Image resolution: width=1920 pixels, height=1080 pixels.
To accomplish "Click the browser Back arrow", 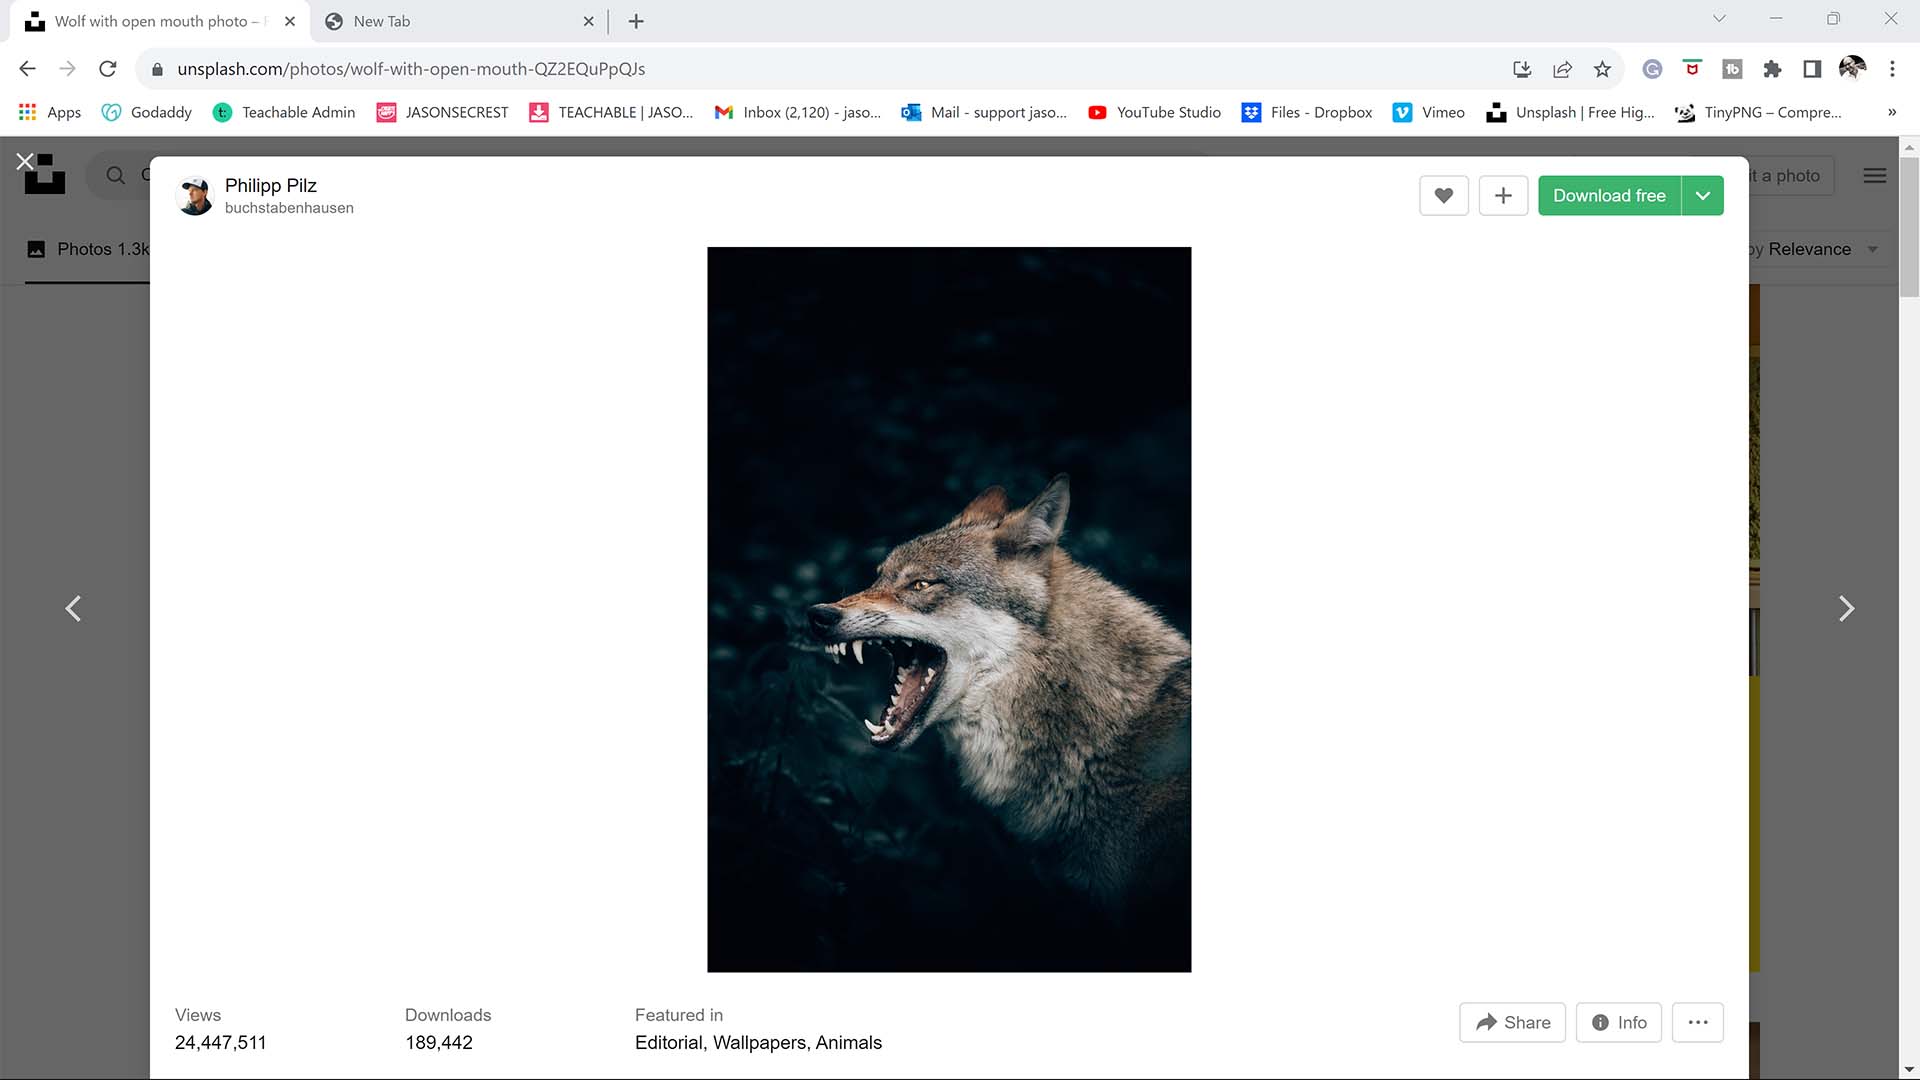I will point(28,69).
